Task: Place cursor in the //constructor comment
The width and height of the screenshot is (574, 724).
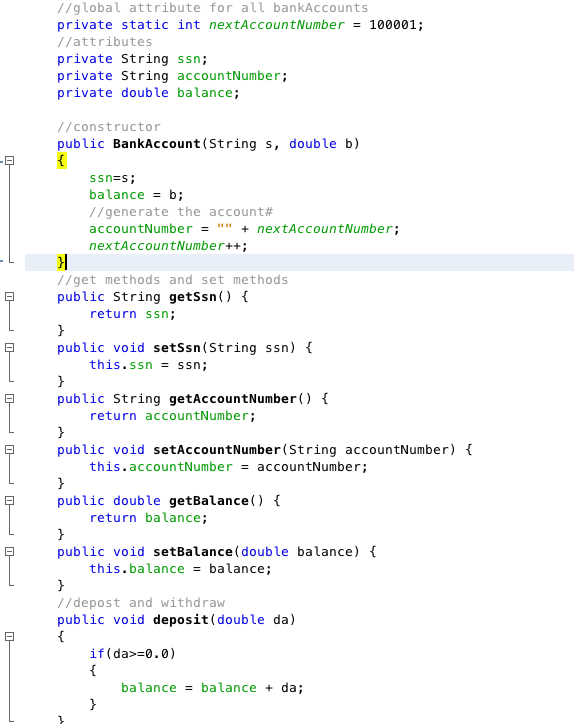Action: (x=109, y=127)
